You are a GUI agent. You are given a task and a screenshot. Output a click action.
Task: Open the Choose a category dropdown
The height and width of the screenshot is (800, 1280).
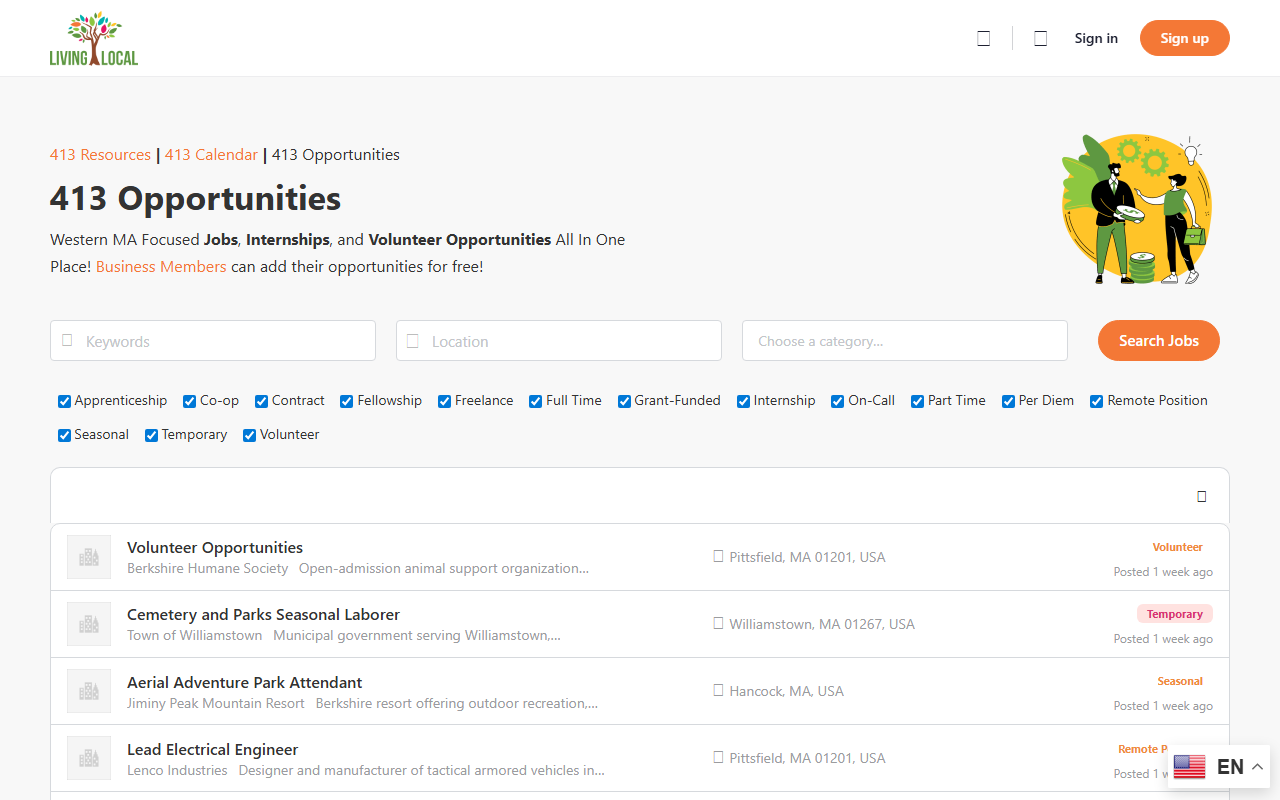click(905, 341)
